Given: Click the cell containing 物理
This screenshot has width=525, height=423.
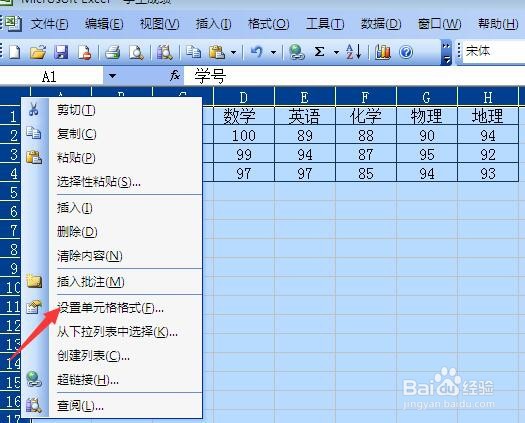Looking at the screenshot, I should click(427, 116).
